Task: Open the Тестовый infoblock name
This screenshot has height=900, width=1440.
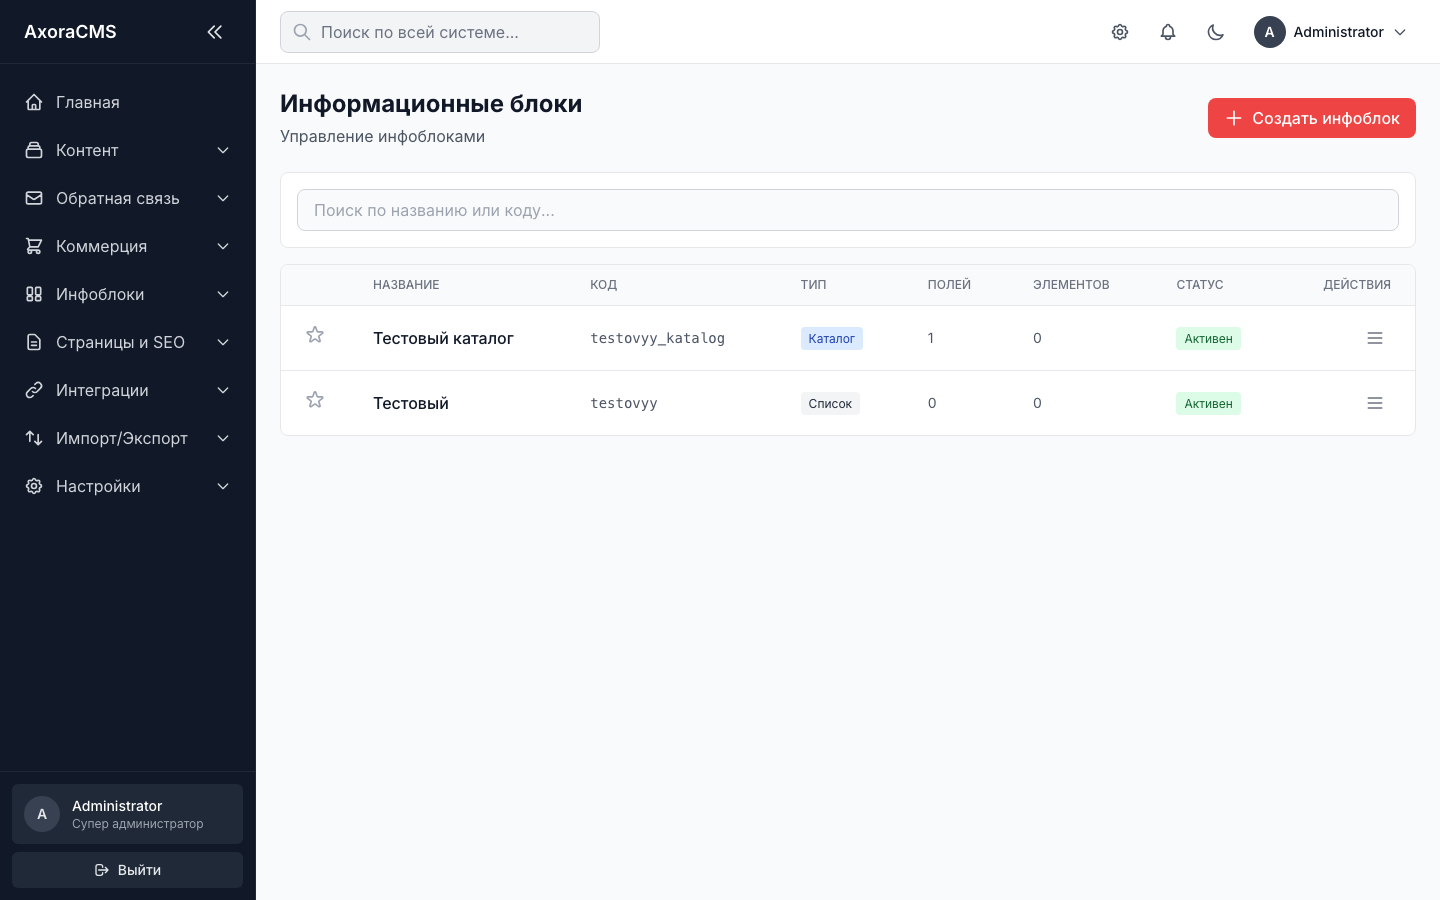Action: click(411, 403)
